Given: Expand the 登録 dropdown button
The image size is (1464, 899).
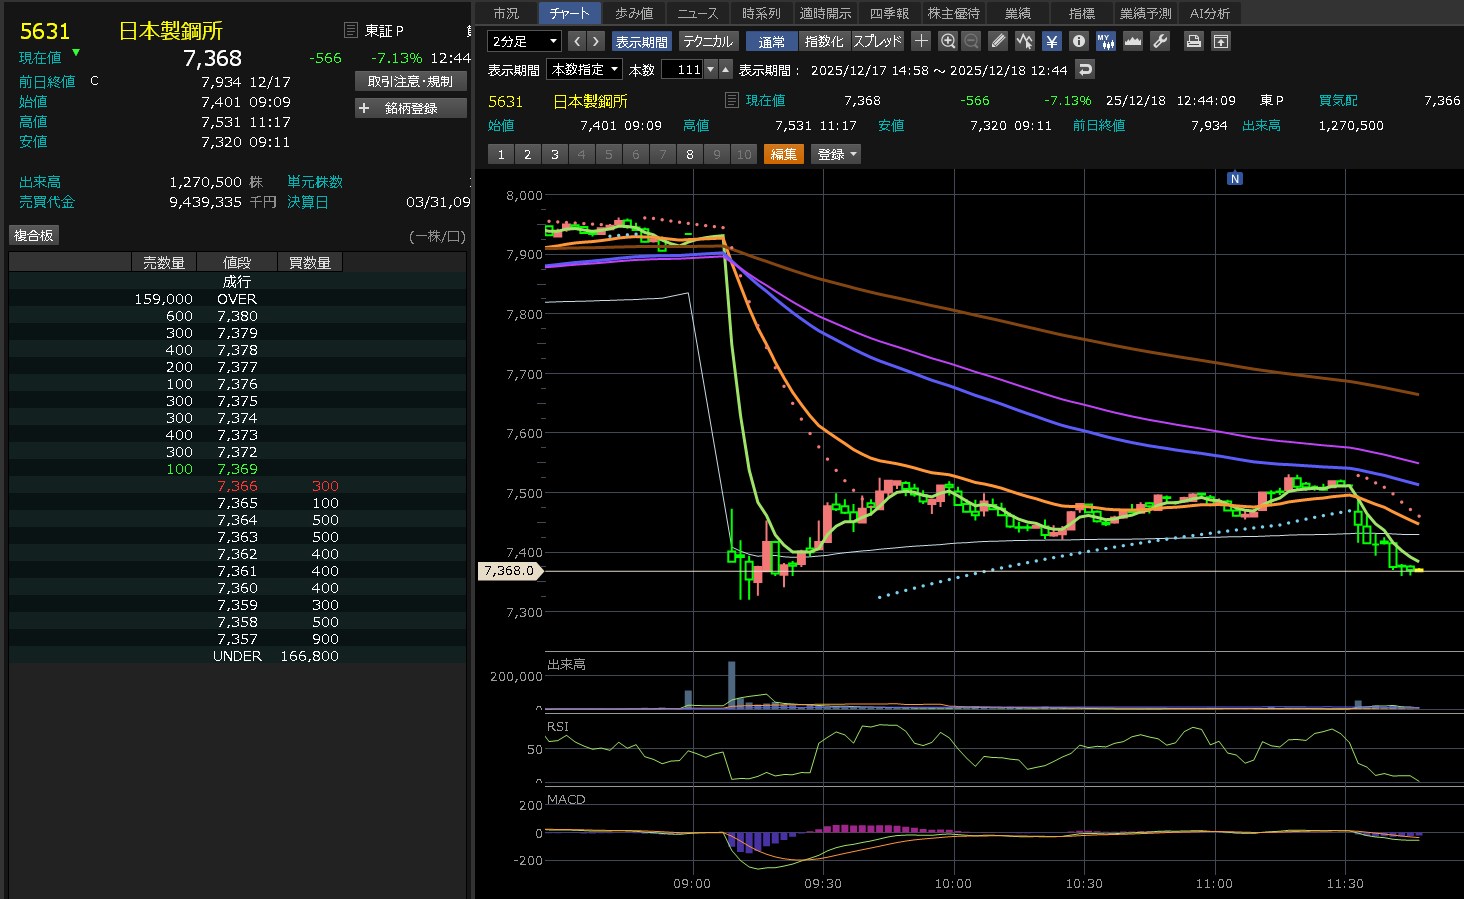Looking at the screenshot, I should coord(837,154).
